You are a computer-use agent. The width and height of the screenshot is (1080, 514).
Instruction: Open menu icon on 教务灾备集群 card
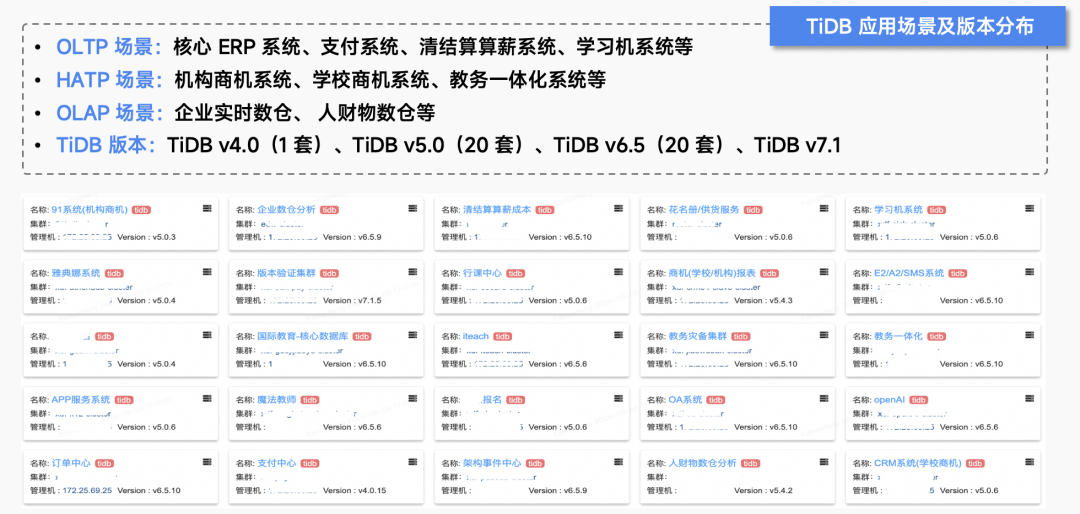[823, 335]
